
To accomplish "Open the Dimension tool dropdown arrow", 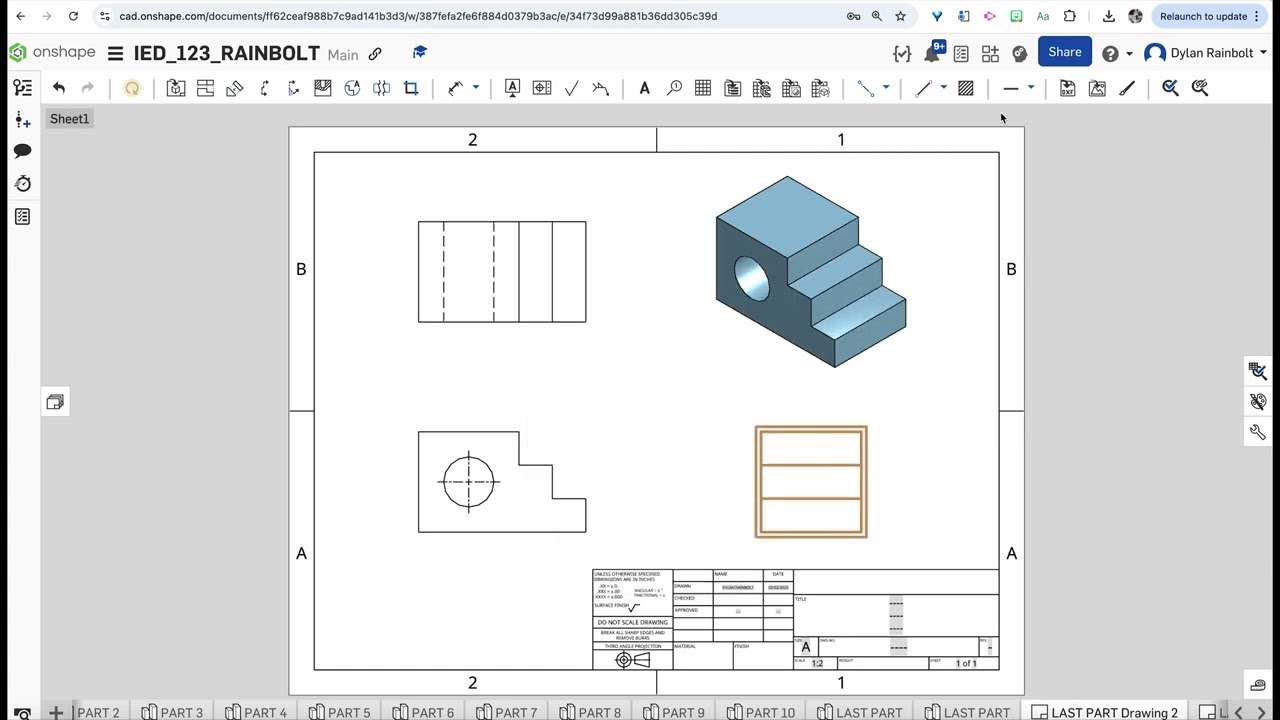I will [x=476, y=89].
